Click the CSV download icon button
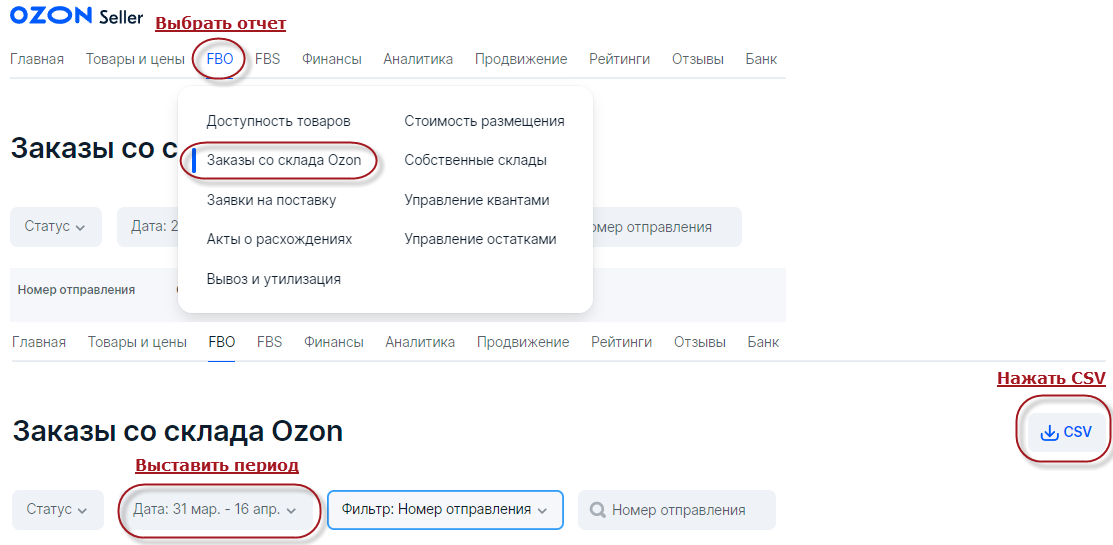Viewport: 1113px width, 545px height. 1066,432
